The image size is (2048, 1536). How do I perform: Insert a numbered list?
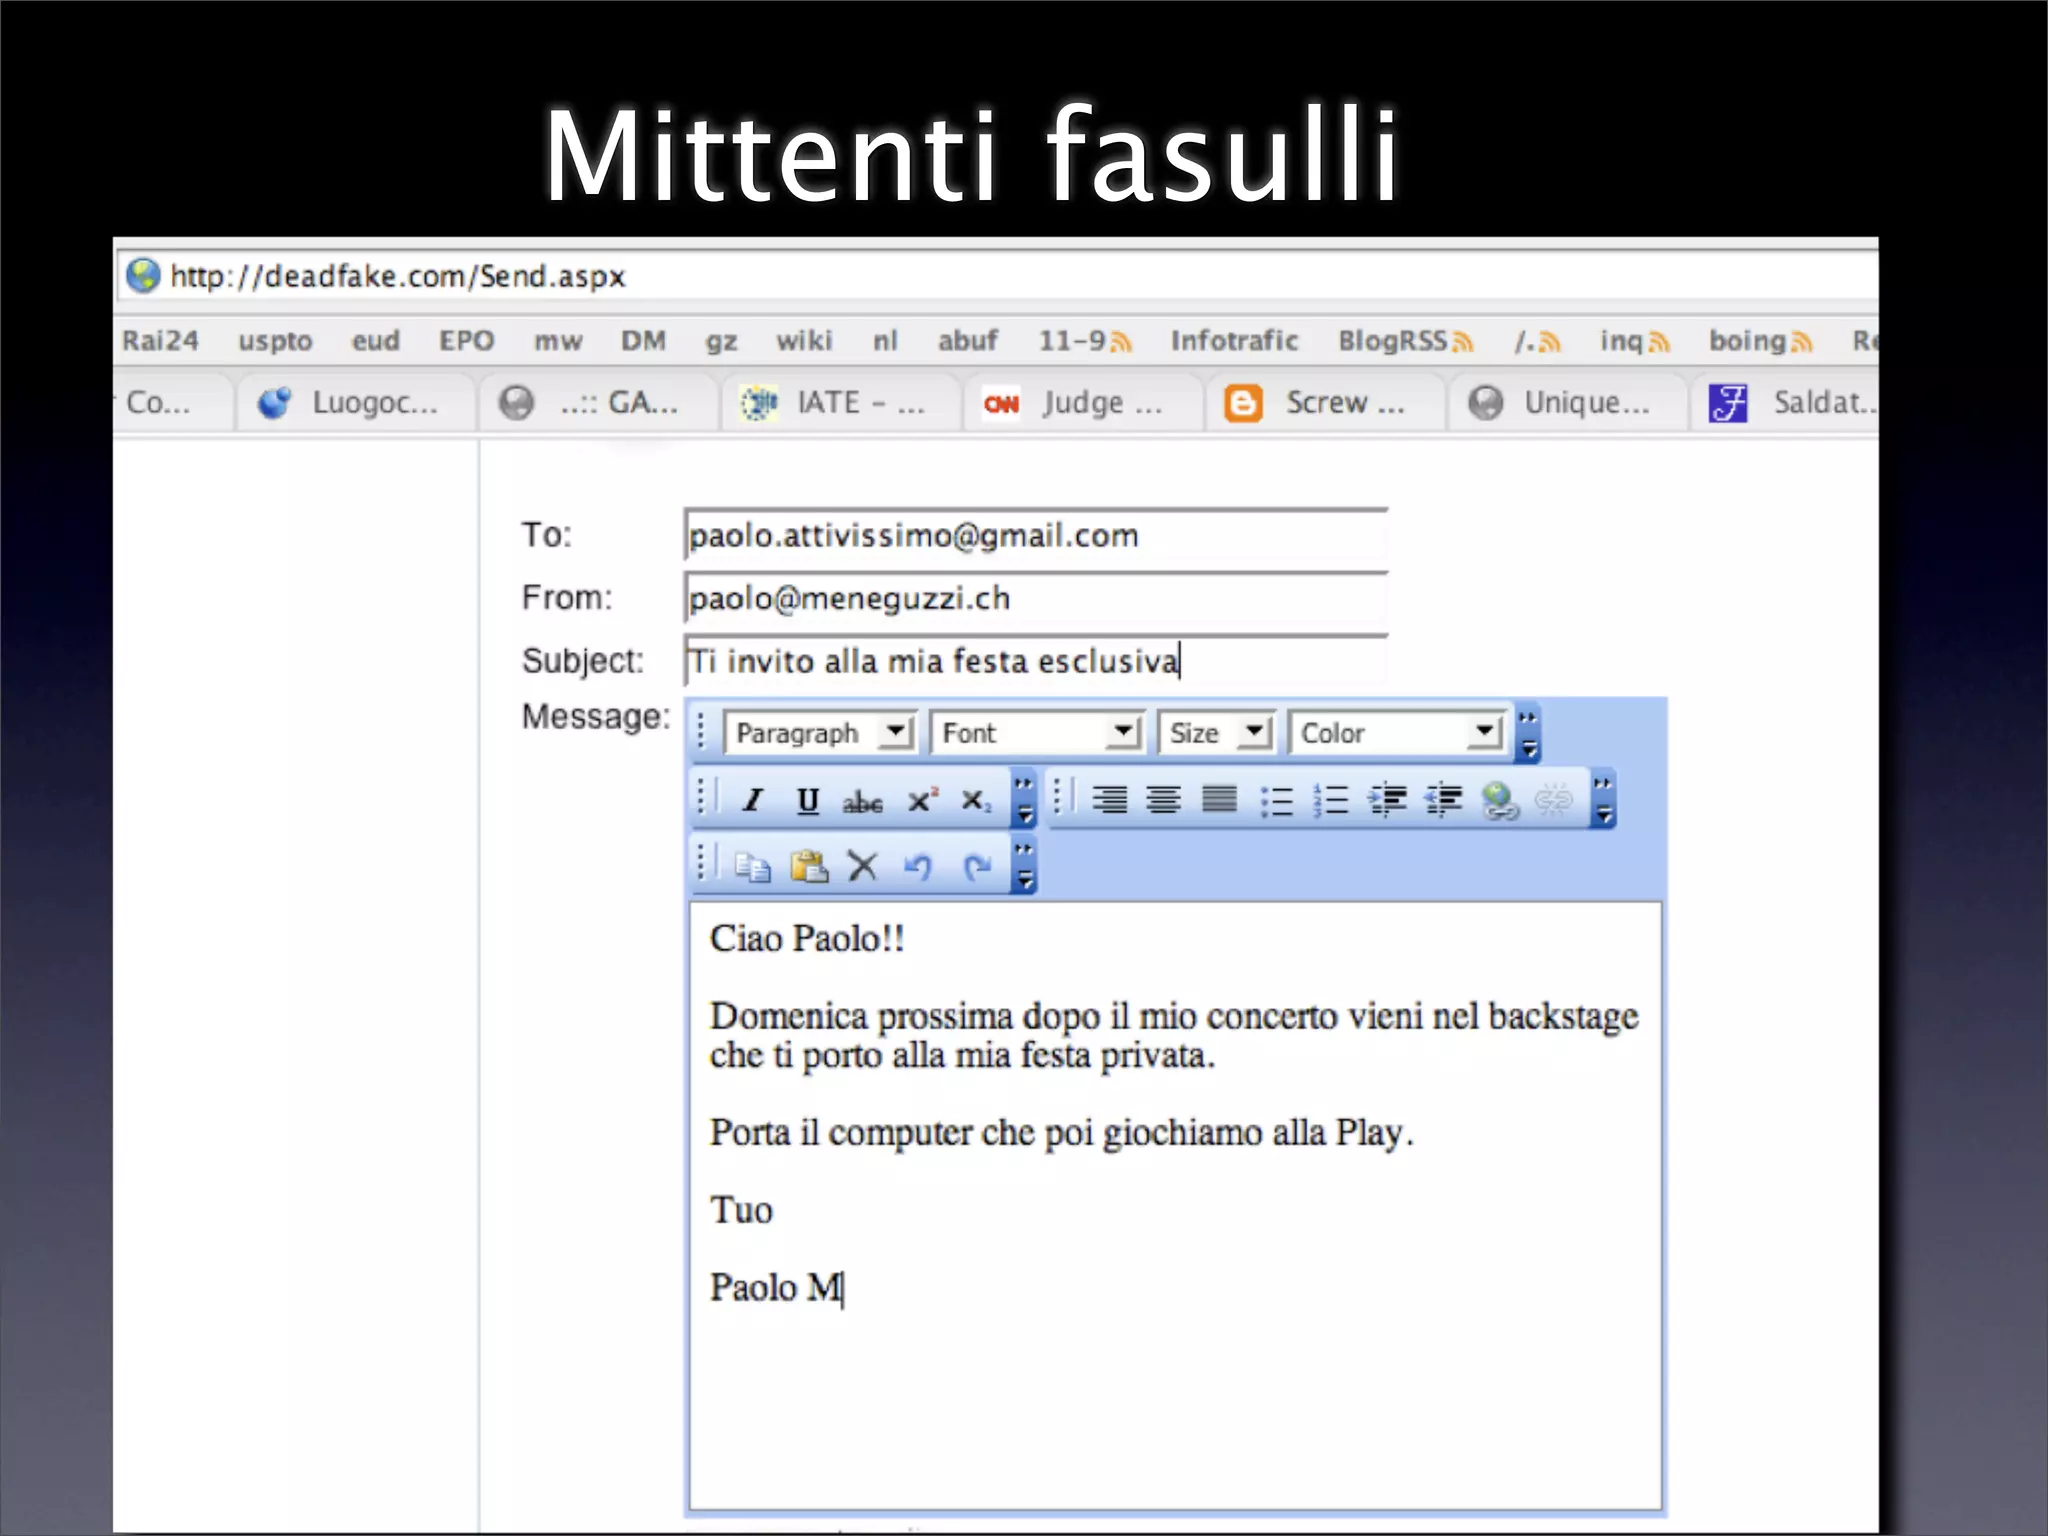pos(1331,801)
